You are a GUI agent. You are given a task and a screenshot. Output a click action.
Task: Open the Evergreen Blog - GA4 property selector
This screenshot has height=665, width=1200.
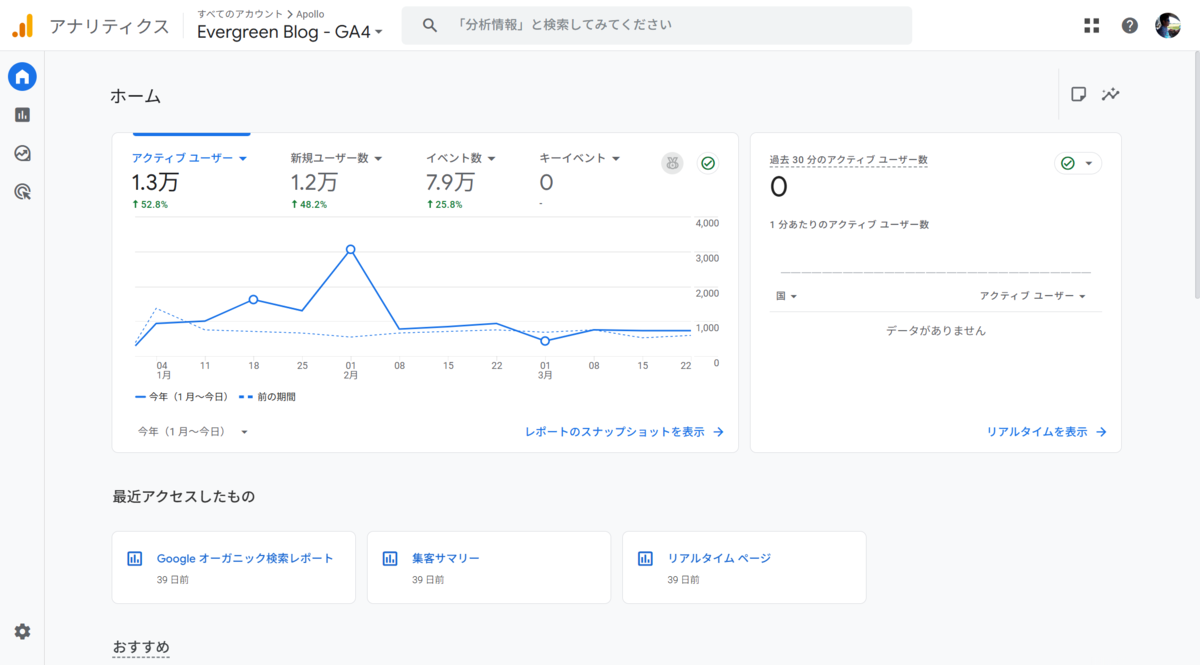[290, 32]
